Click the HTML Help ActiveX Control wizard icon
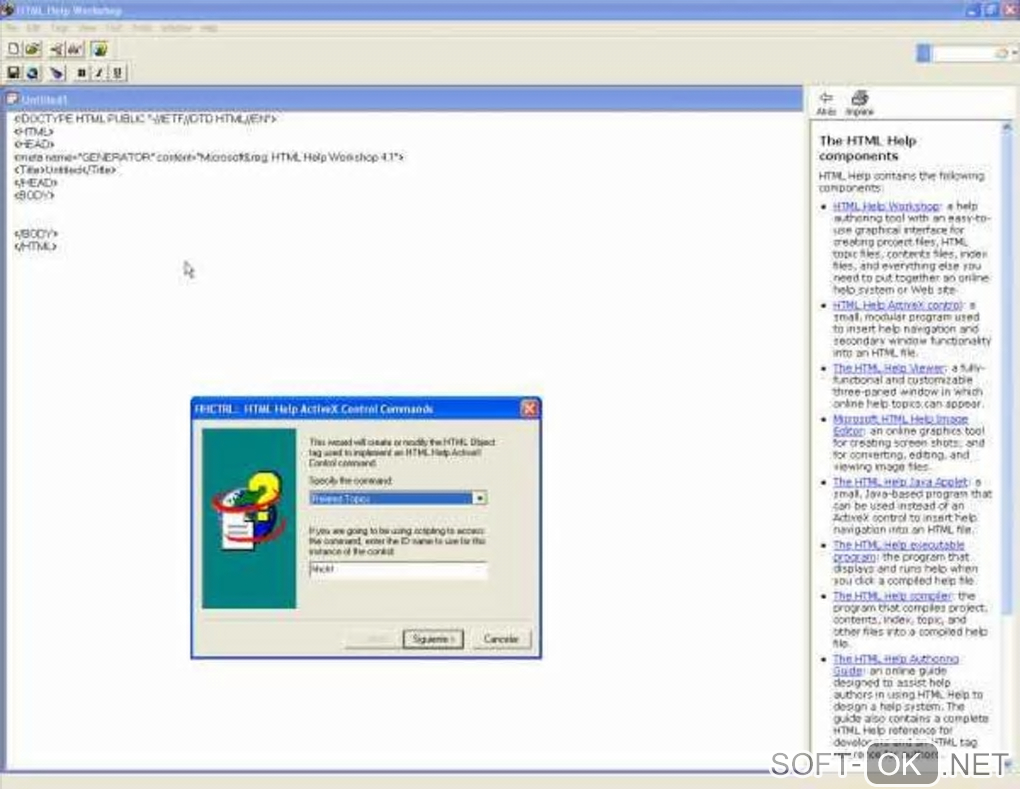The image size is (1020, 789). [100, 49]
